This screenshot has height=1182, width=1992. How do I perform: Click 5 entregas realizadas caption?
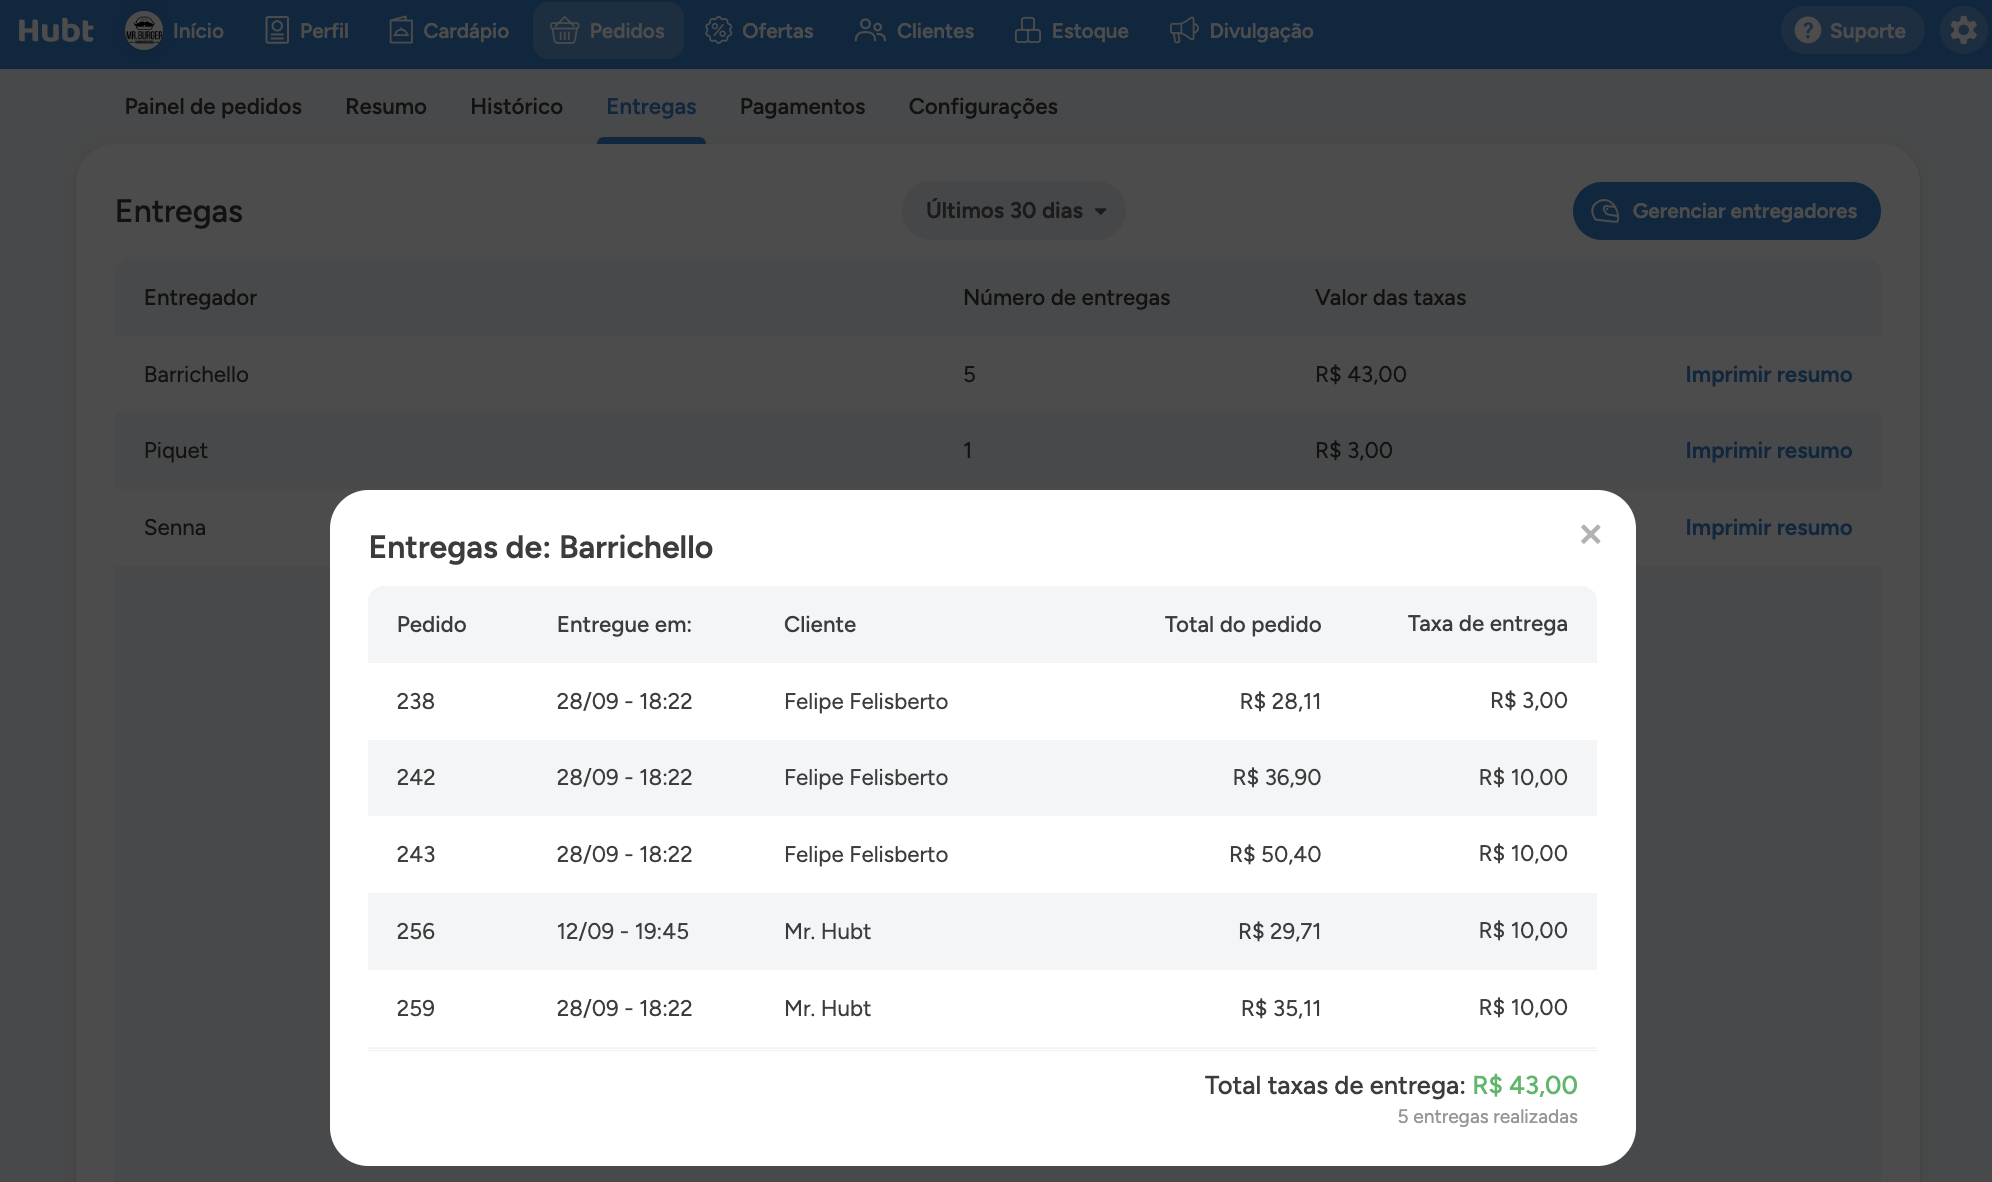pyautogui.click(x=1487, y=1116)
